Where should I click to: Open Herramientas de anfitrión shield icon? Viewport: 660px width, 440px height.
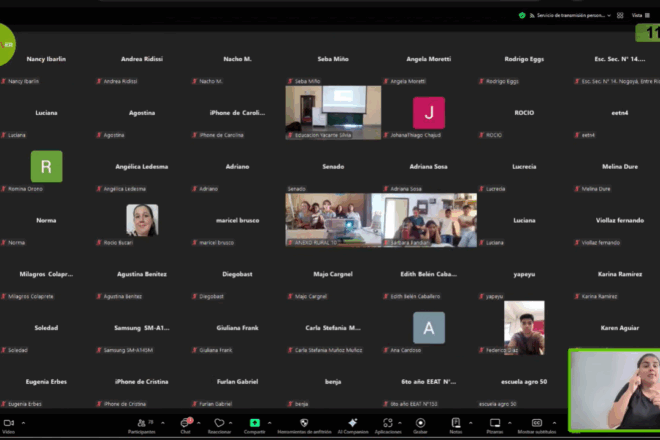pos(304,423)
